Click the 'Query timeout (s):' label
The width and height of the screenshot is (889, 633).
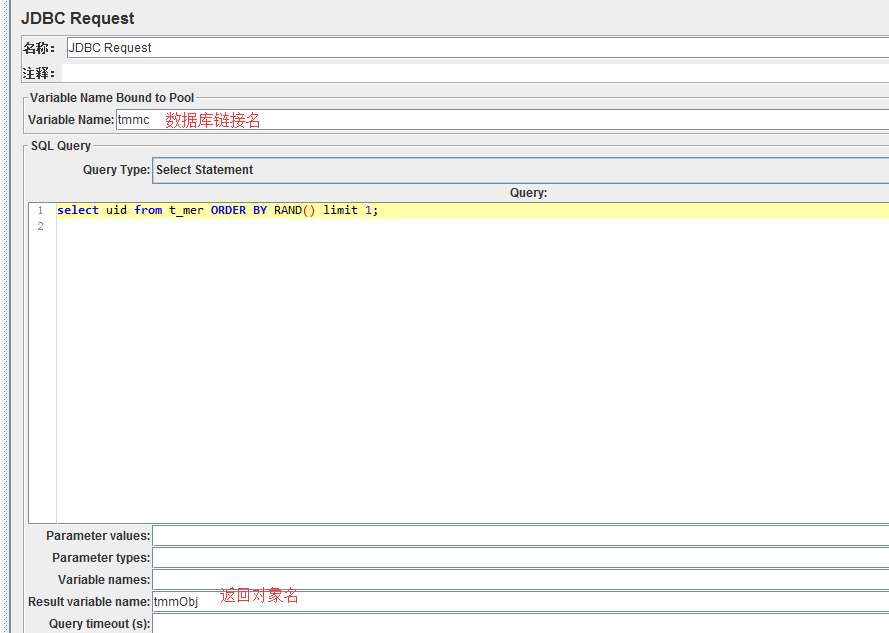(x=99, y=624)
